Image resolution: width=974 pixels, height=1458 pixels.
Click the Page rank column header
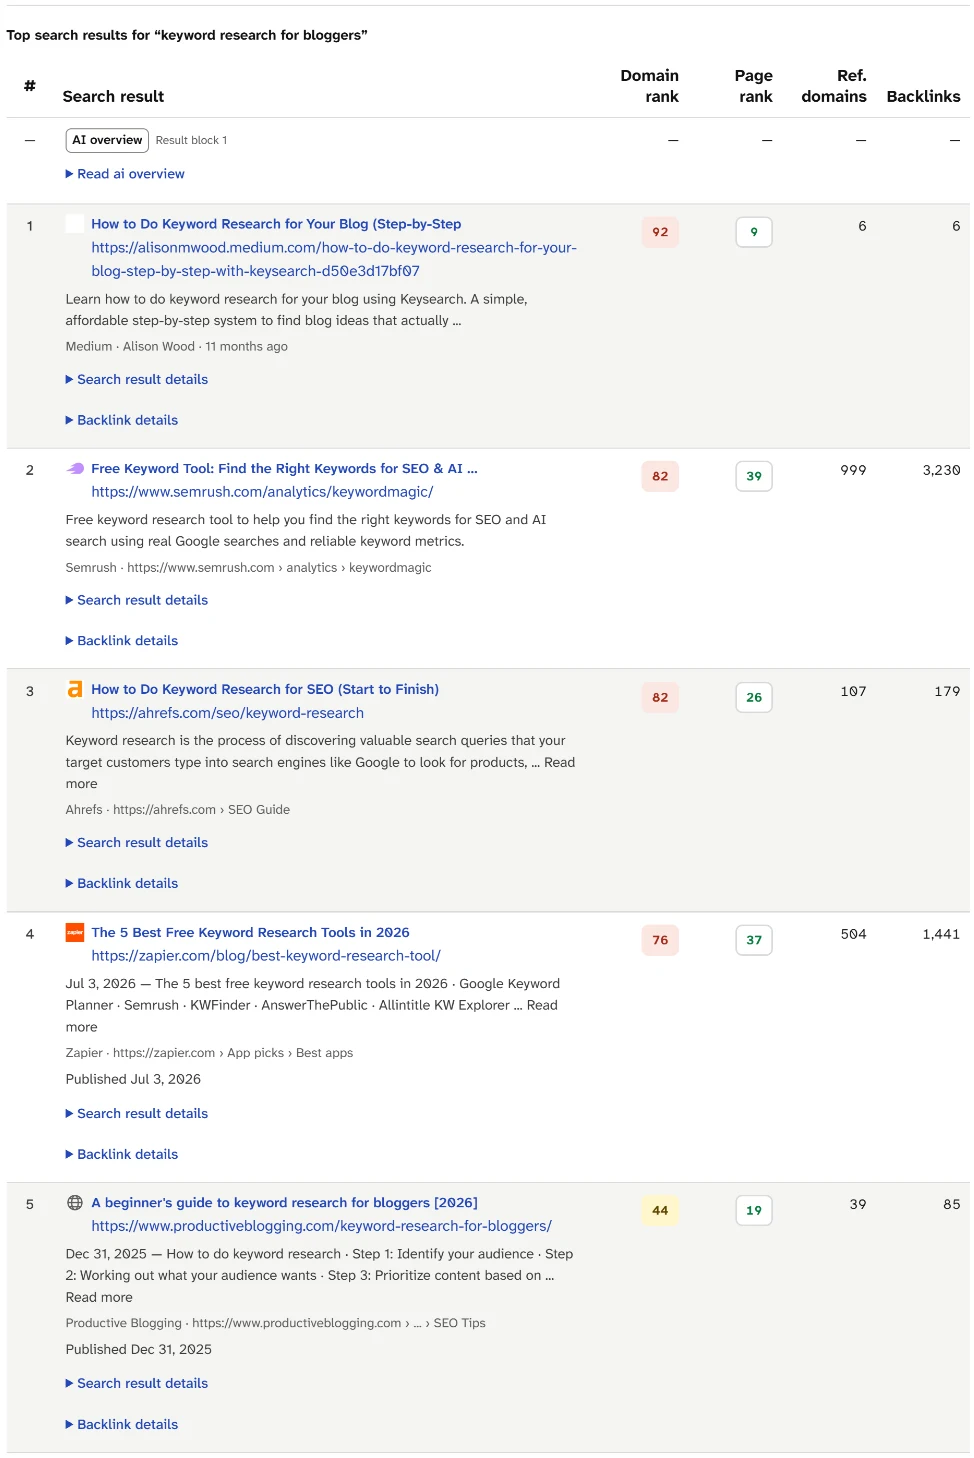tap(754, 86)
